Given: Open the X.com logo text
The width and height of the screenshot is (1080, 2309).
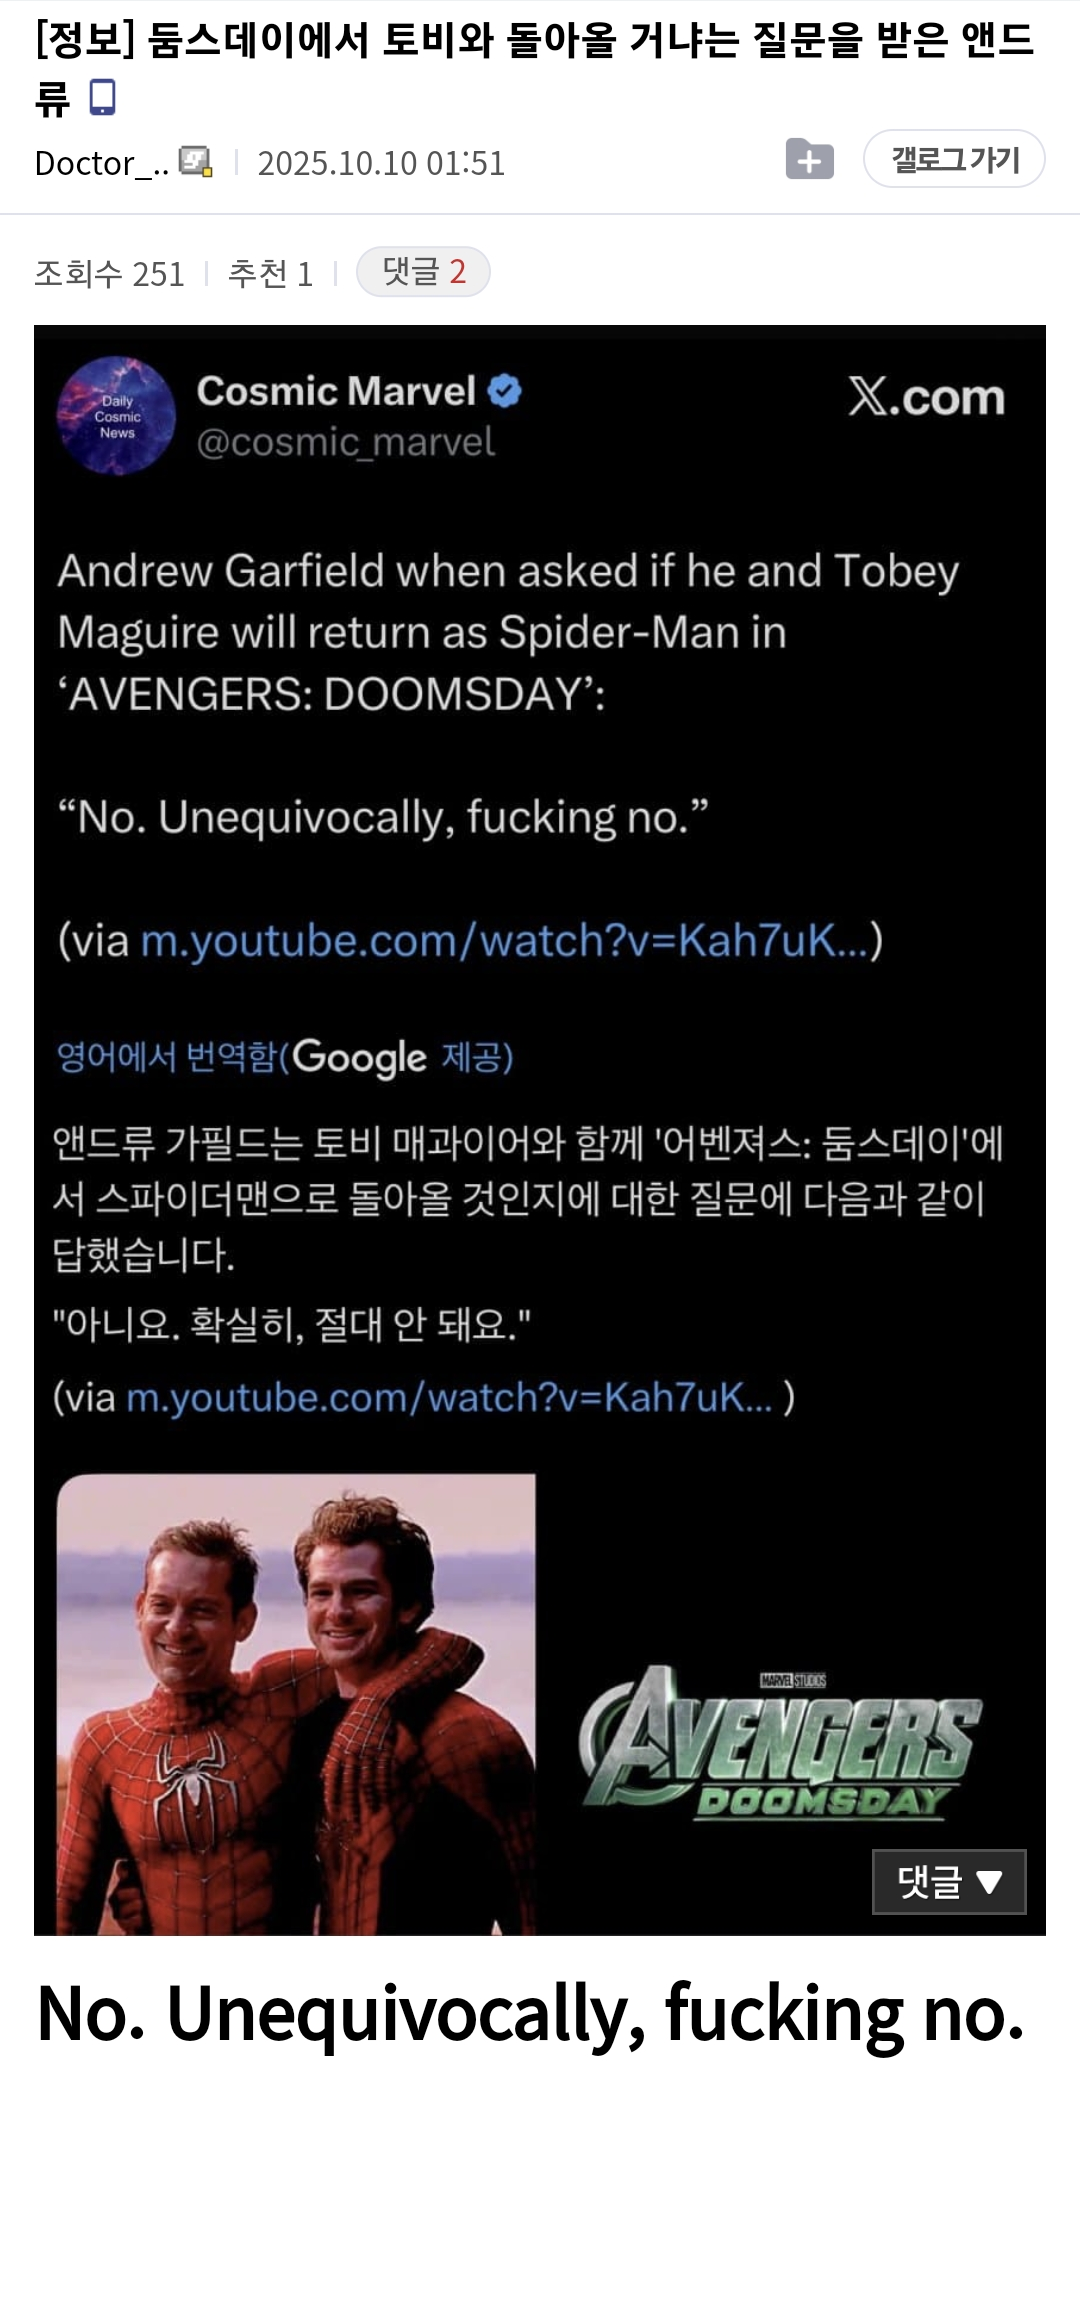Looking at the screenshot, I should tap(927, 397).
